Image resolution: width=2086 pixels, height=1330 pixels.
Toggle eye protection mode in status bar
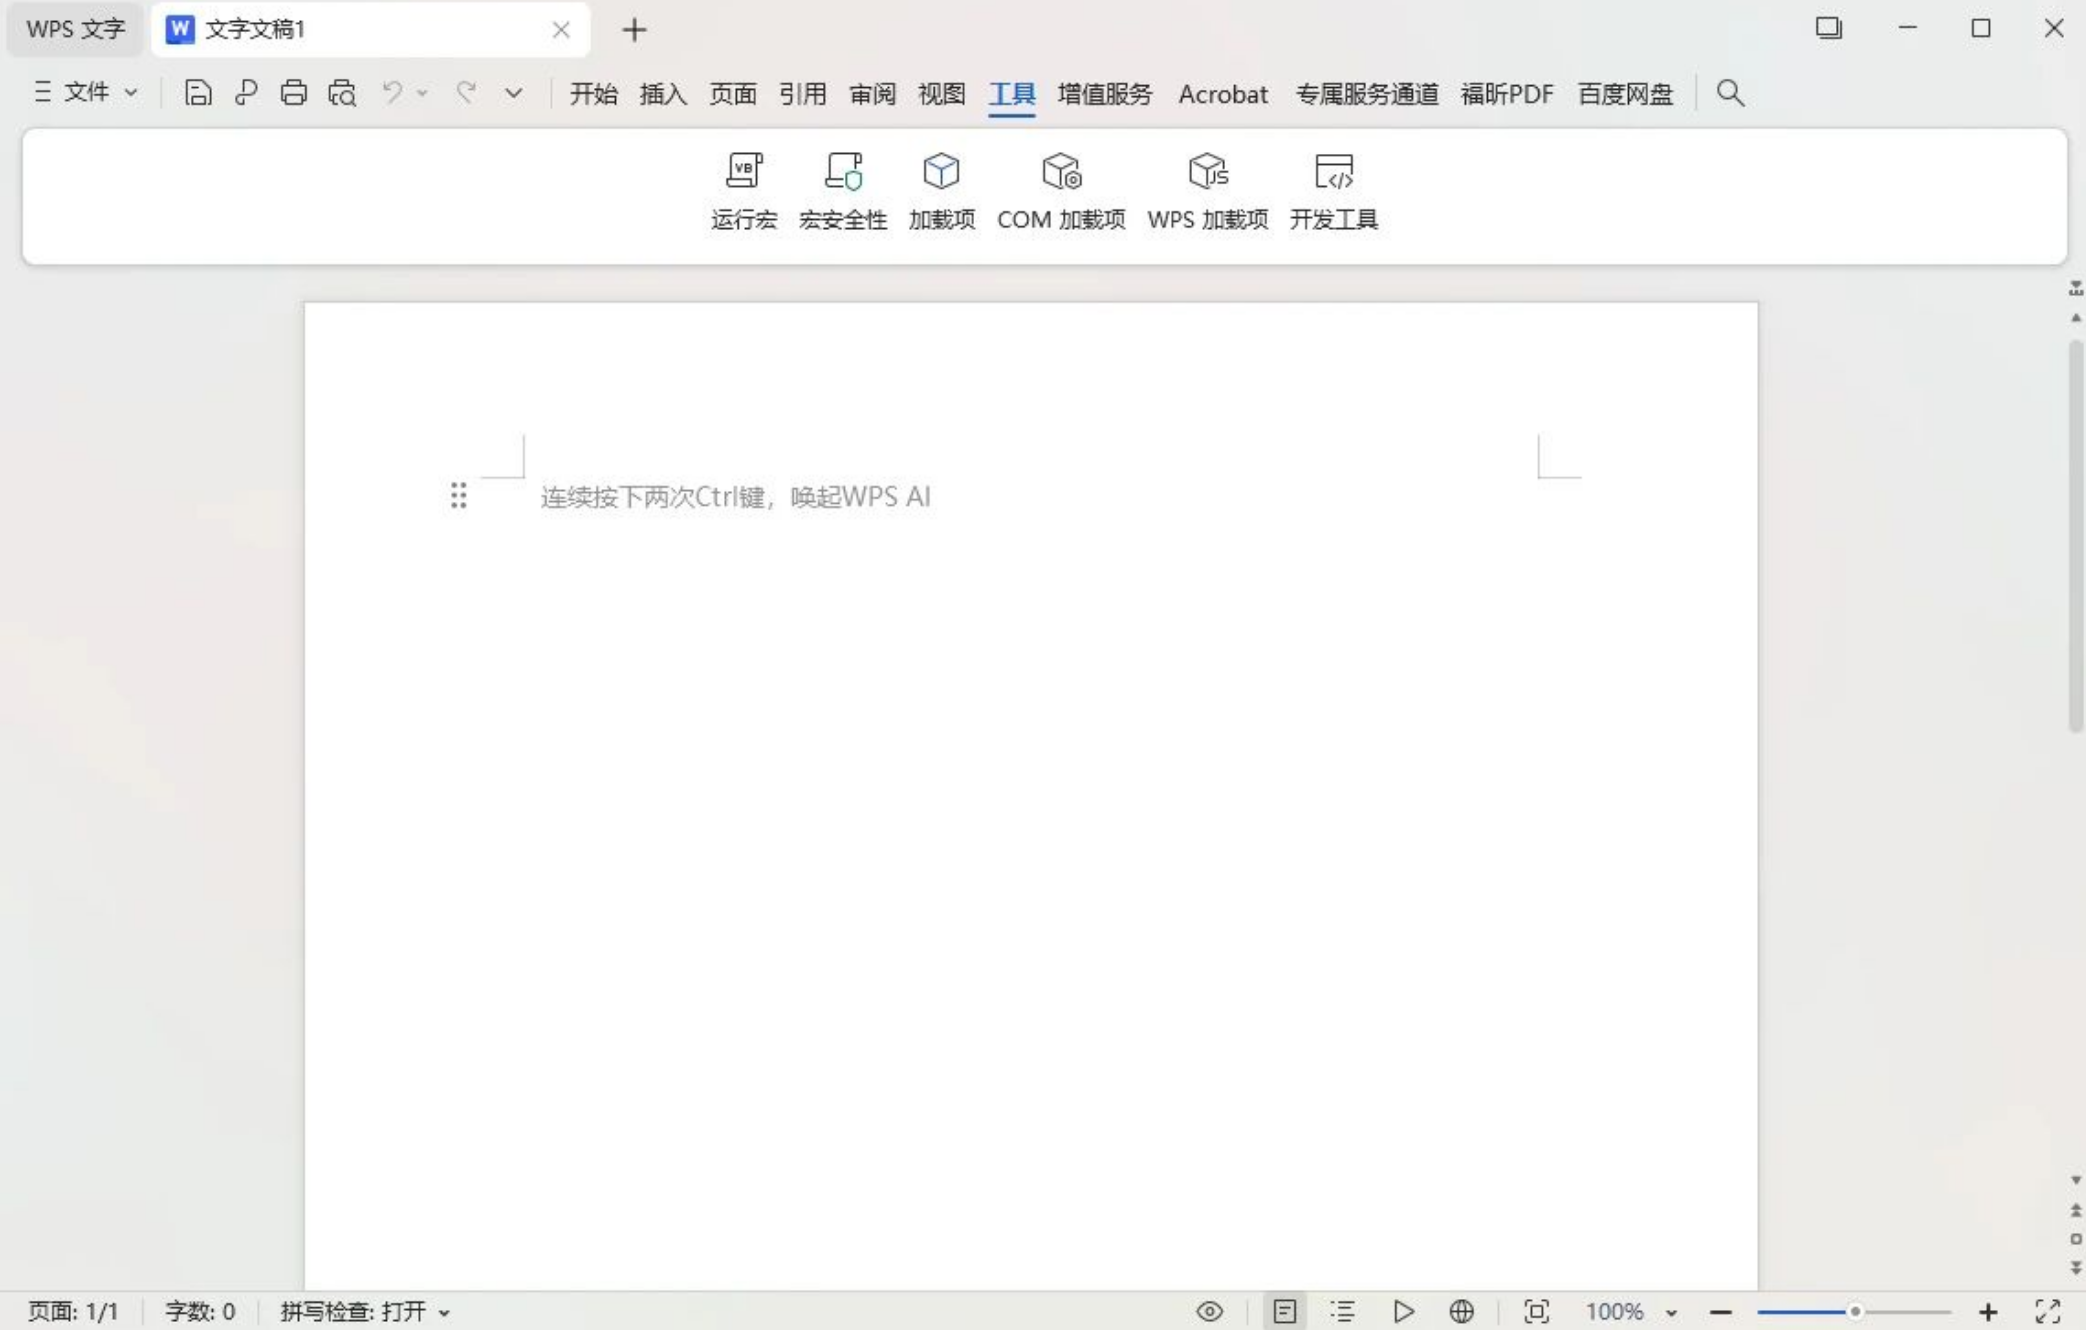tap(1209, 1311)
